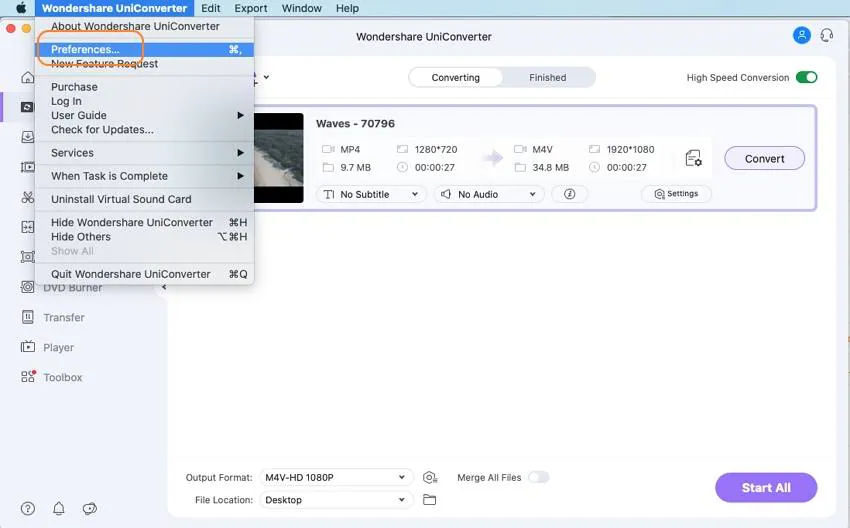Open output file settings icon for Waves

693,158
